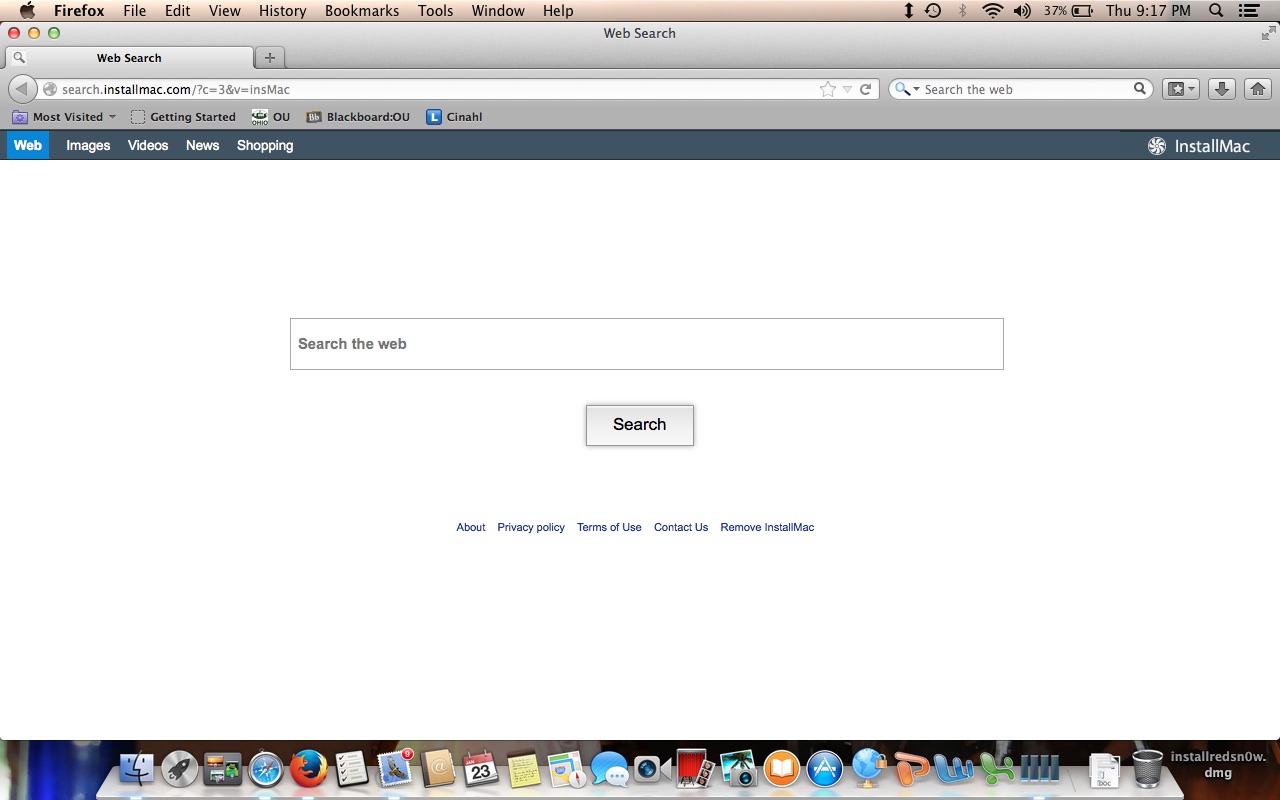Image resolution: width=1280 pixels, height=800 pixels.
Task: Switch to the Videos search category
Action: (x=148, y=145)
